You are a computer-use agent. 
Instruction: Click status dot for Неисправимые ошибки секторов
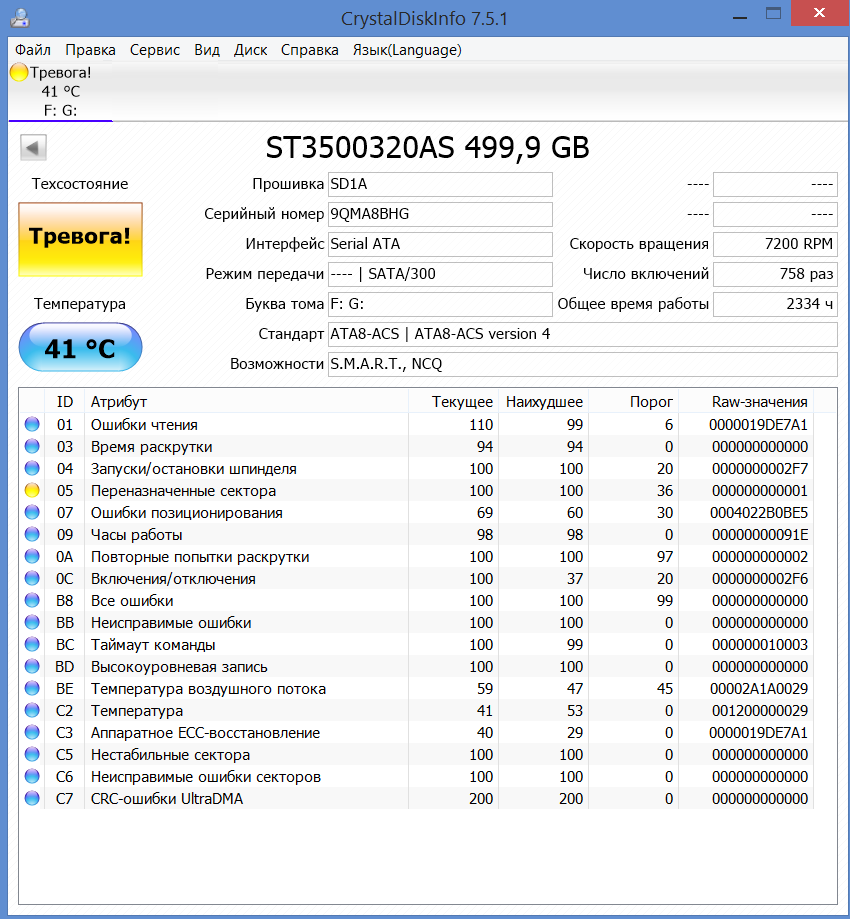point(32,776)
